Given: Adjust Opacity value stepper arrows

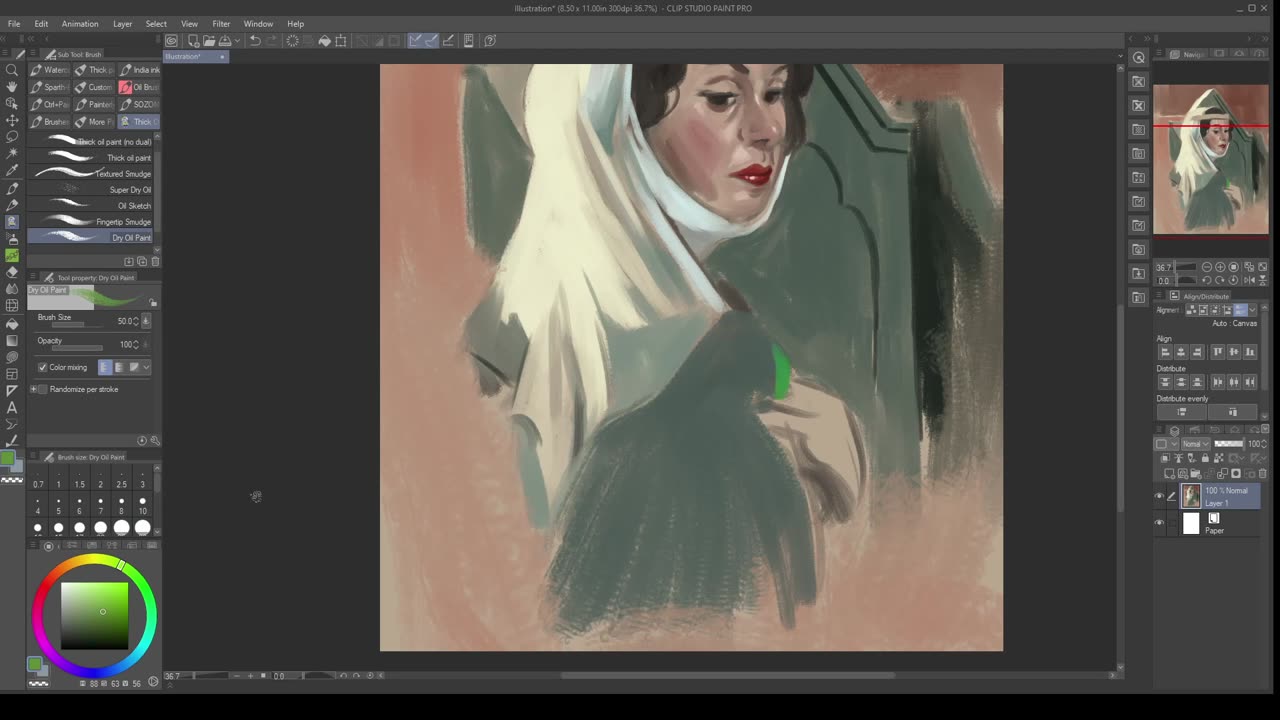Looking at the screenshot, I should [x=136, y=344].
